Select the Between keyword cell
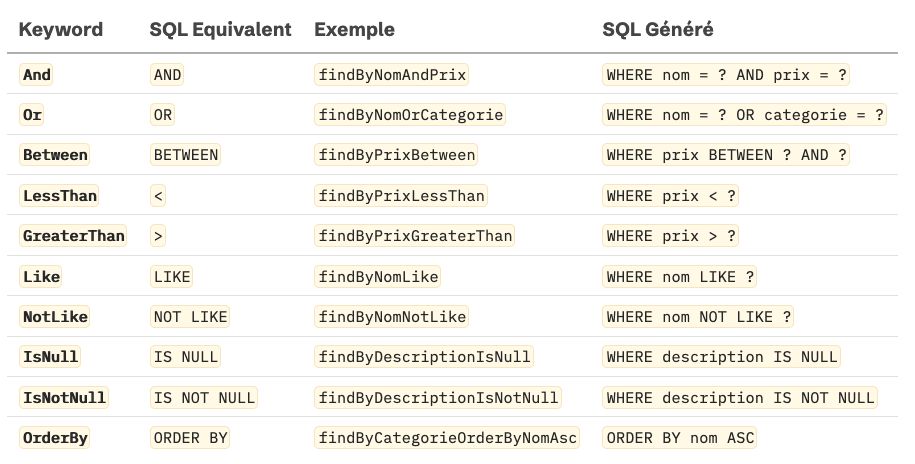Viewport: 915px width, 464px height. (55, 155)
